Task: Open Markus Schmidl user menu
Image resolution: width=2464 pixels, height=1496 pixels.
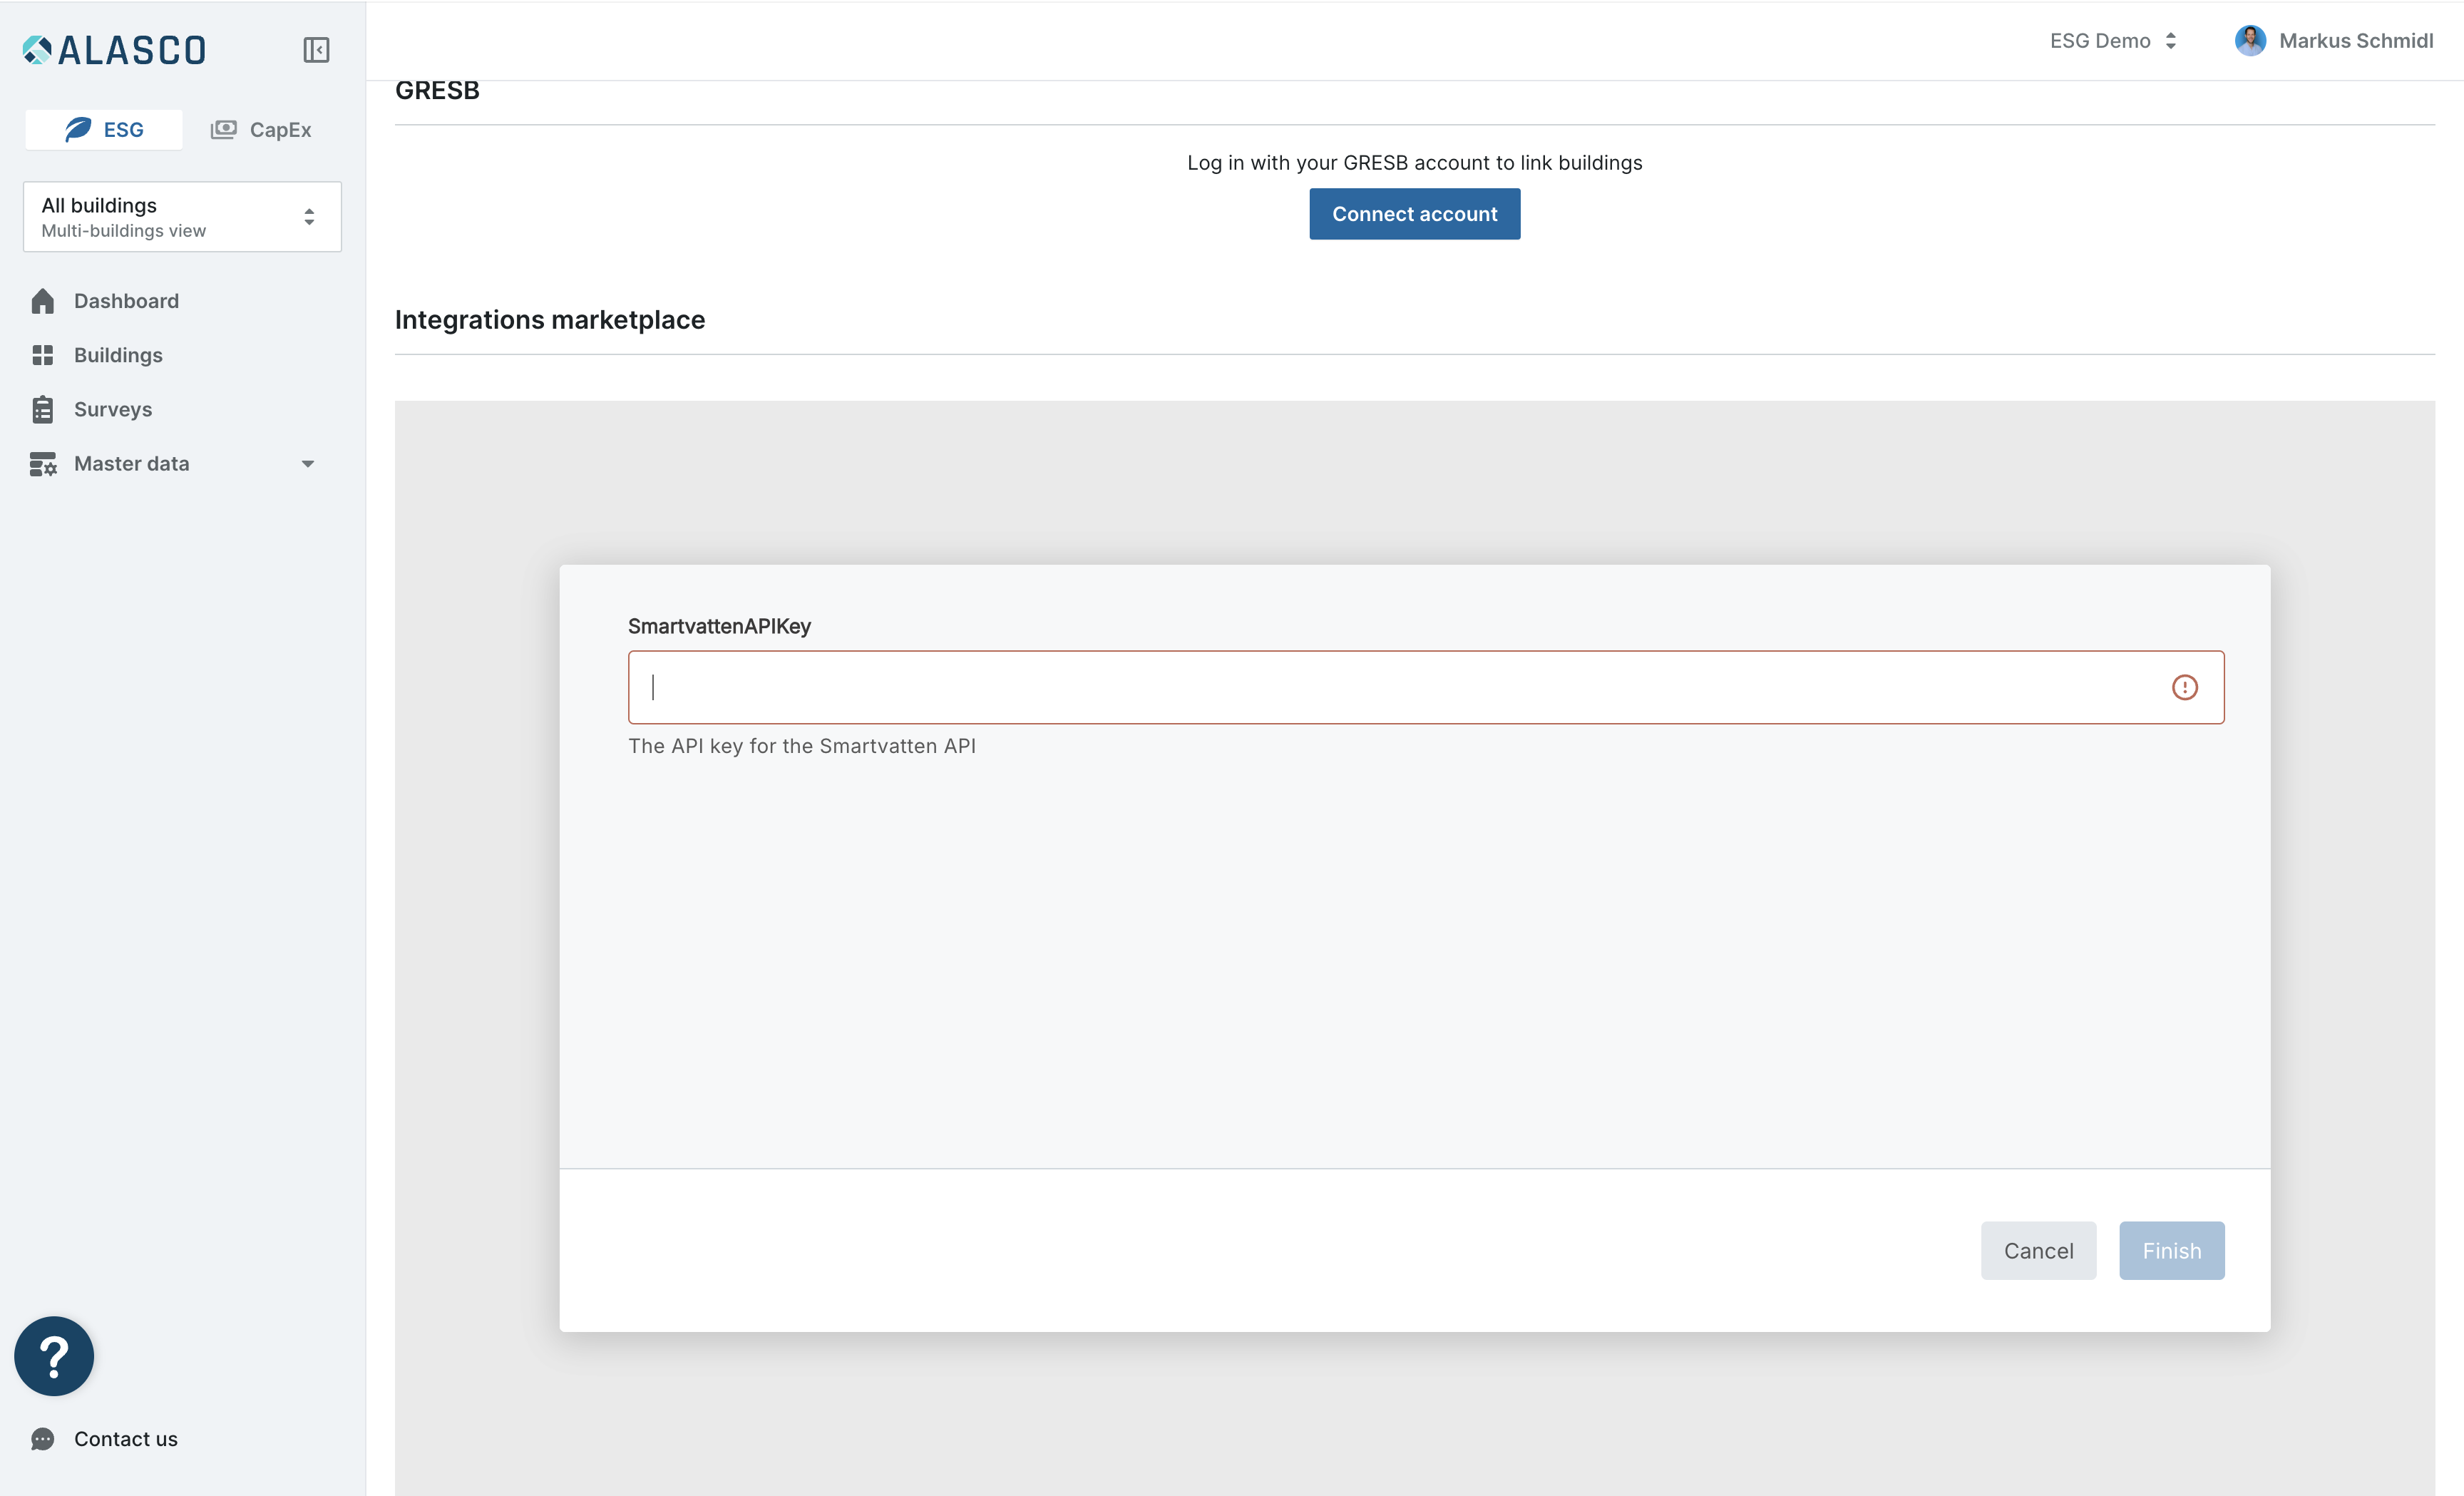Action: coord(2334,41)
